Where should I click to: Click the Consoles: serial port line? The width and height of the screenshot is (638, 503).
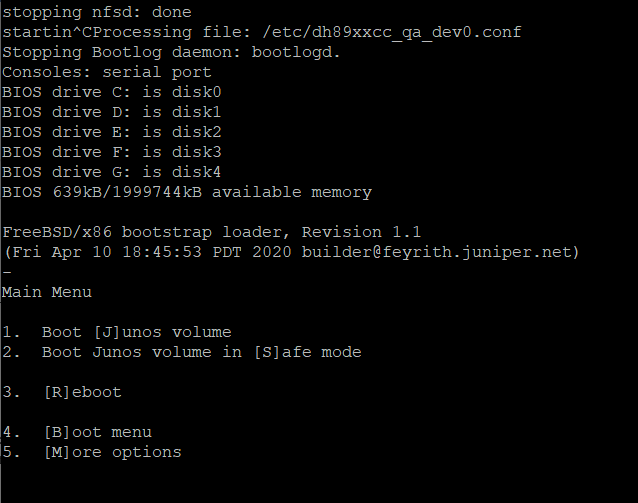click(107, 72)
